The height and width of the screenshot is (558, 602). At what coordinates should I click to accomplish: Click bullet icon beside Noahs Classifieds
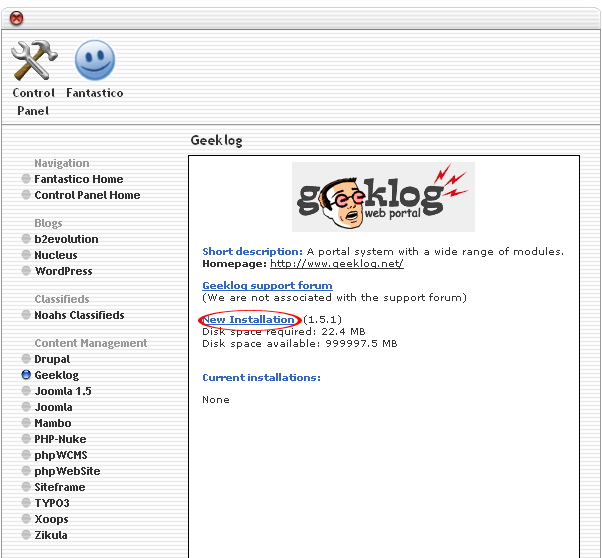26,315
